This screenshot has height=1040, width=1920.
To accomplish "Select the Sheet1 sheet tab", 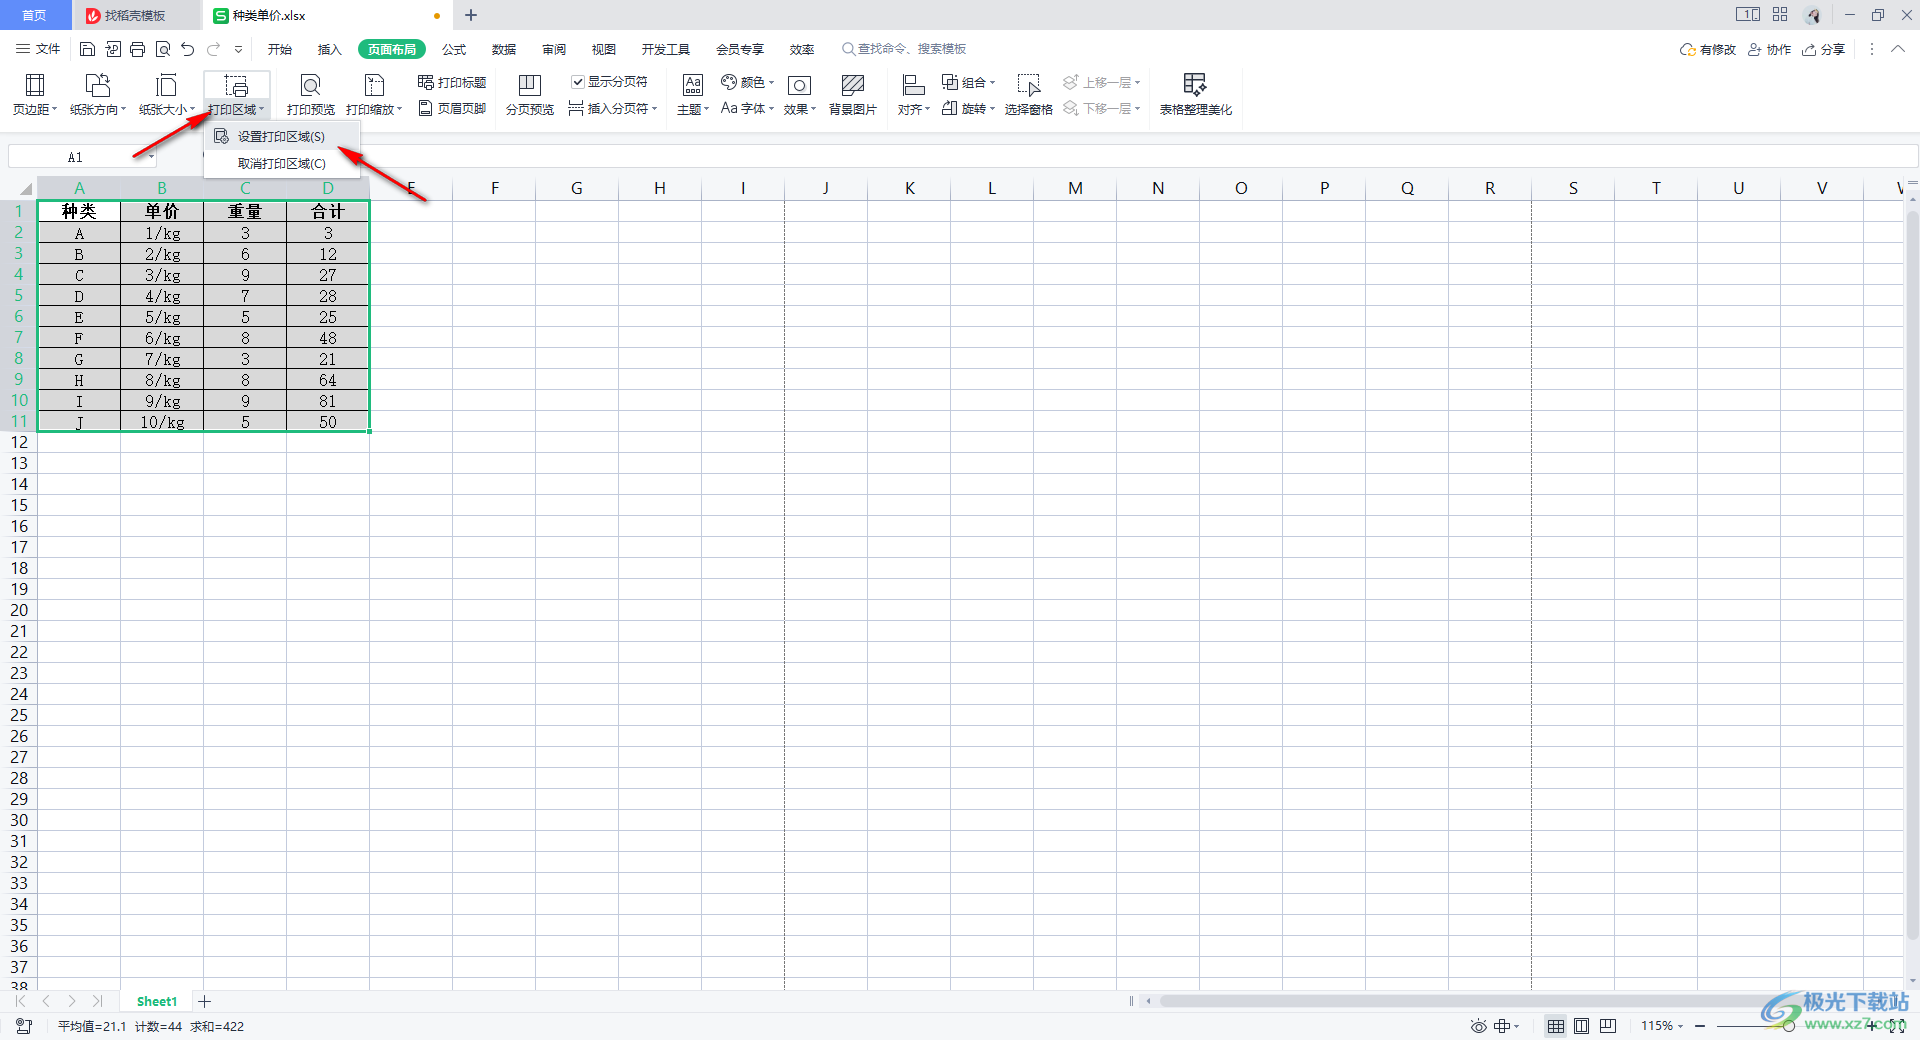I will click(x=157, y=1001).
